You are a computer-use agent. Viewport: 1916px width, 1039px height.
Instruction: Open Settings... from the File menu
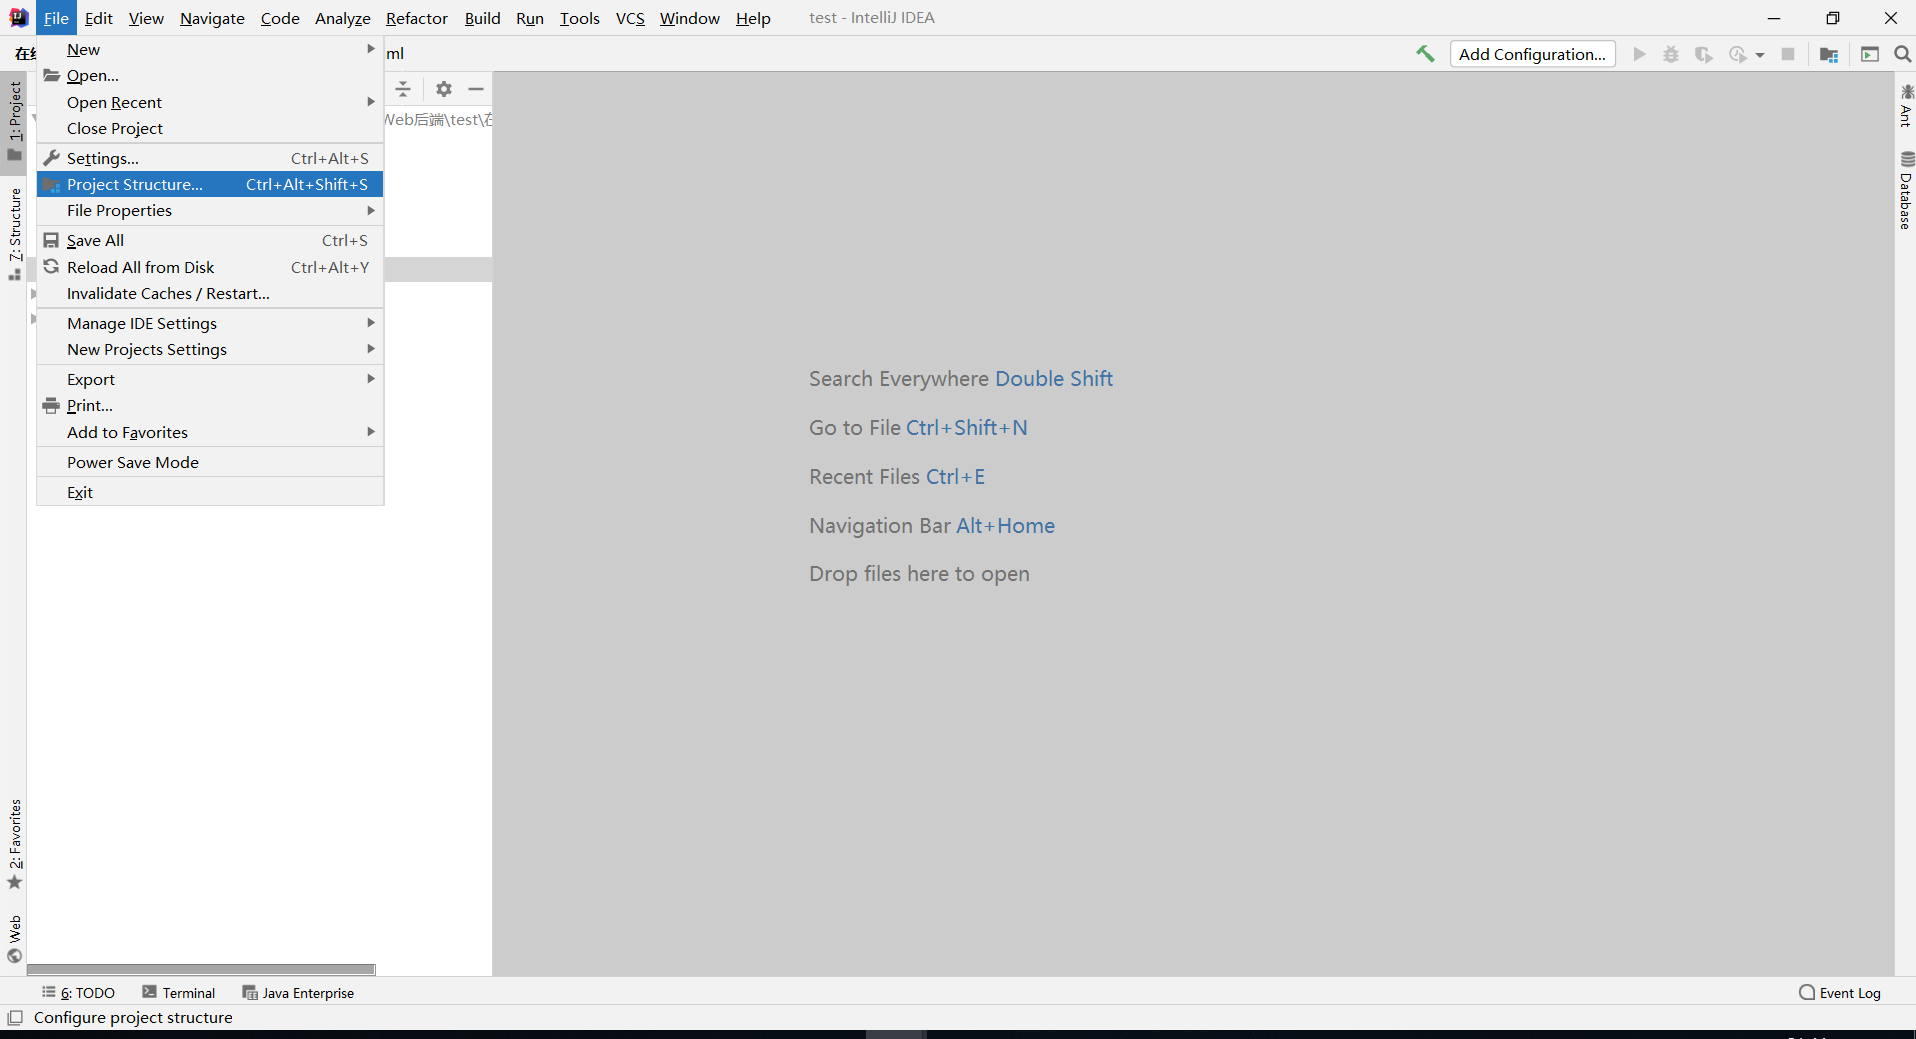coord(210,158)
